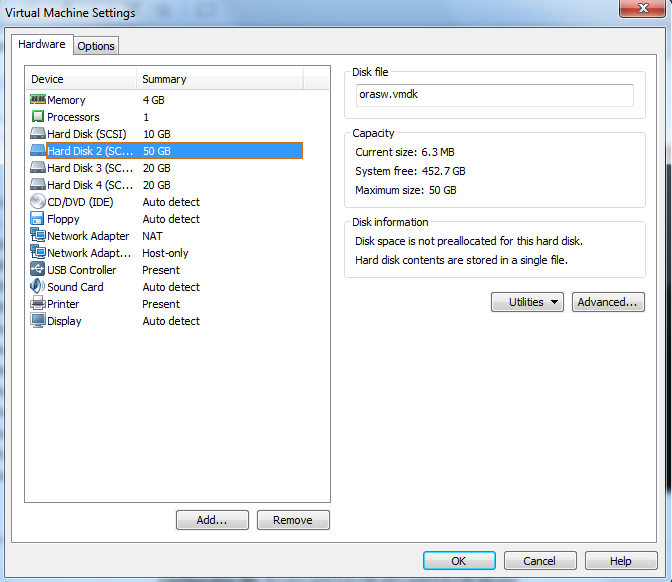Select the Sound Card row label
The image size is (672, 582).
coord(75,287)
